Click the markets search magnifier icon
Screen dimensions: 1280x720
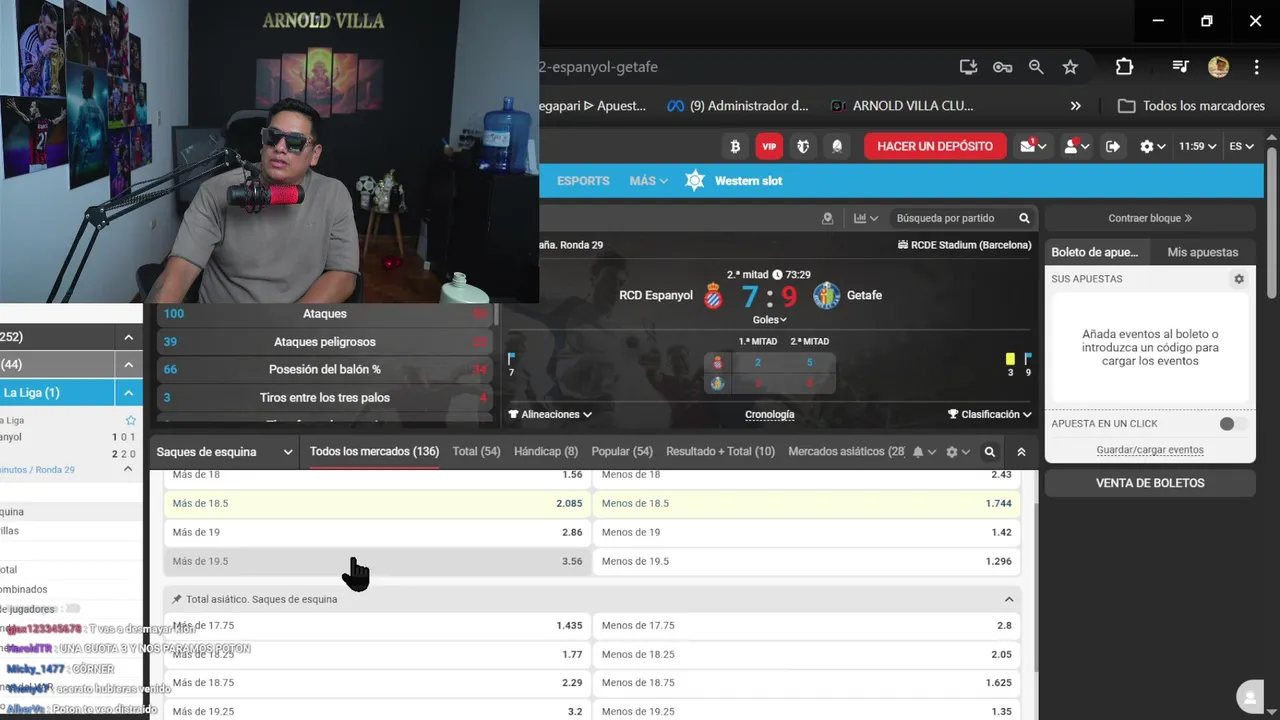click(989, 452)
